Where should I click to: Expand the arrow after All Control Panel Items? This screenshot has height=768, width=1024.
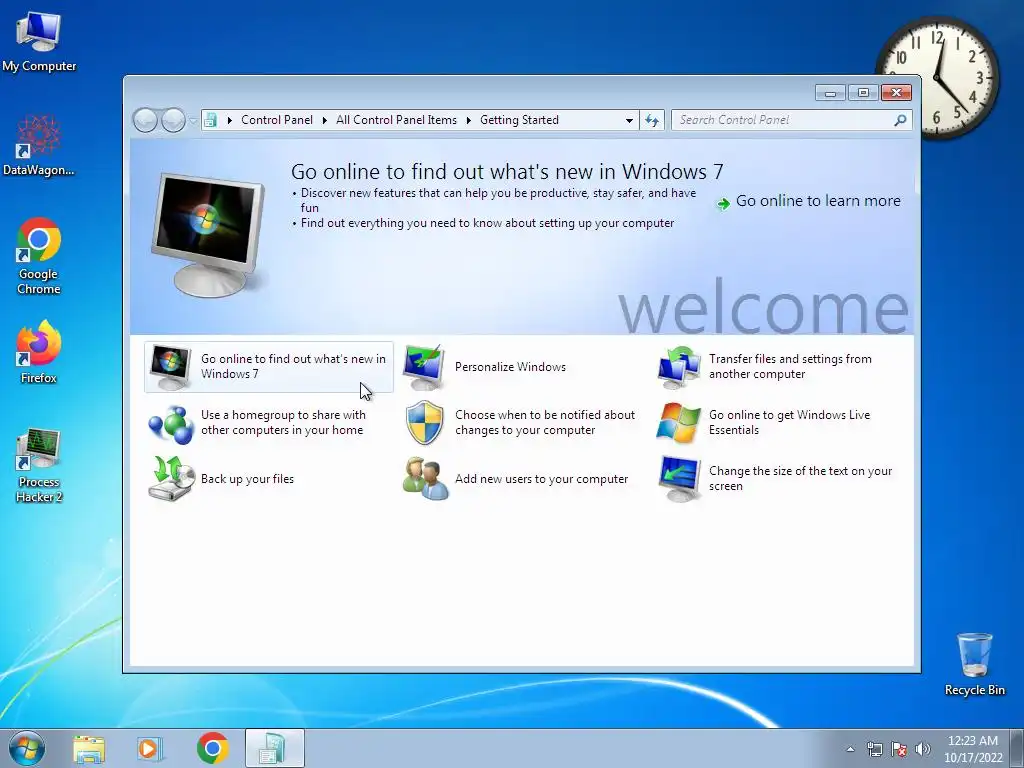[x=469, y=120]
